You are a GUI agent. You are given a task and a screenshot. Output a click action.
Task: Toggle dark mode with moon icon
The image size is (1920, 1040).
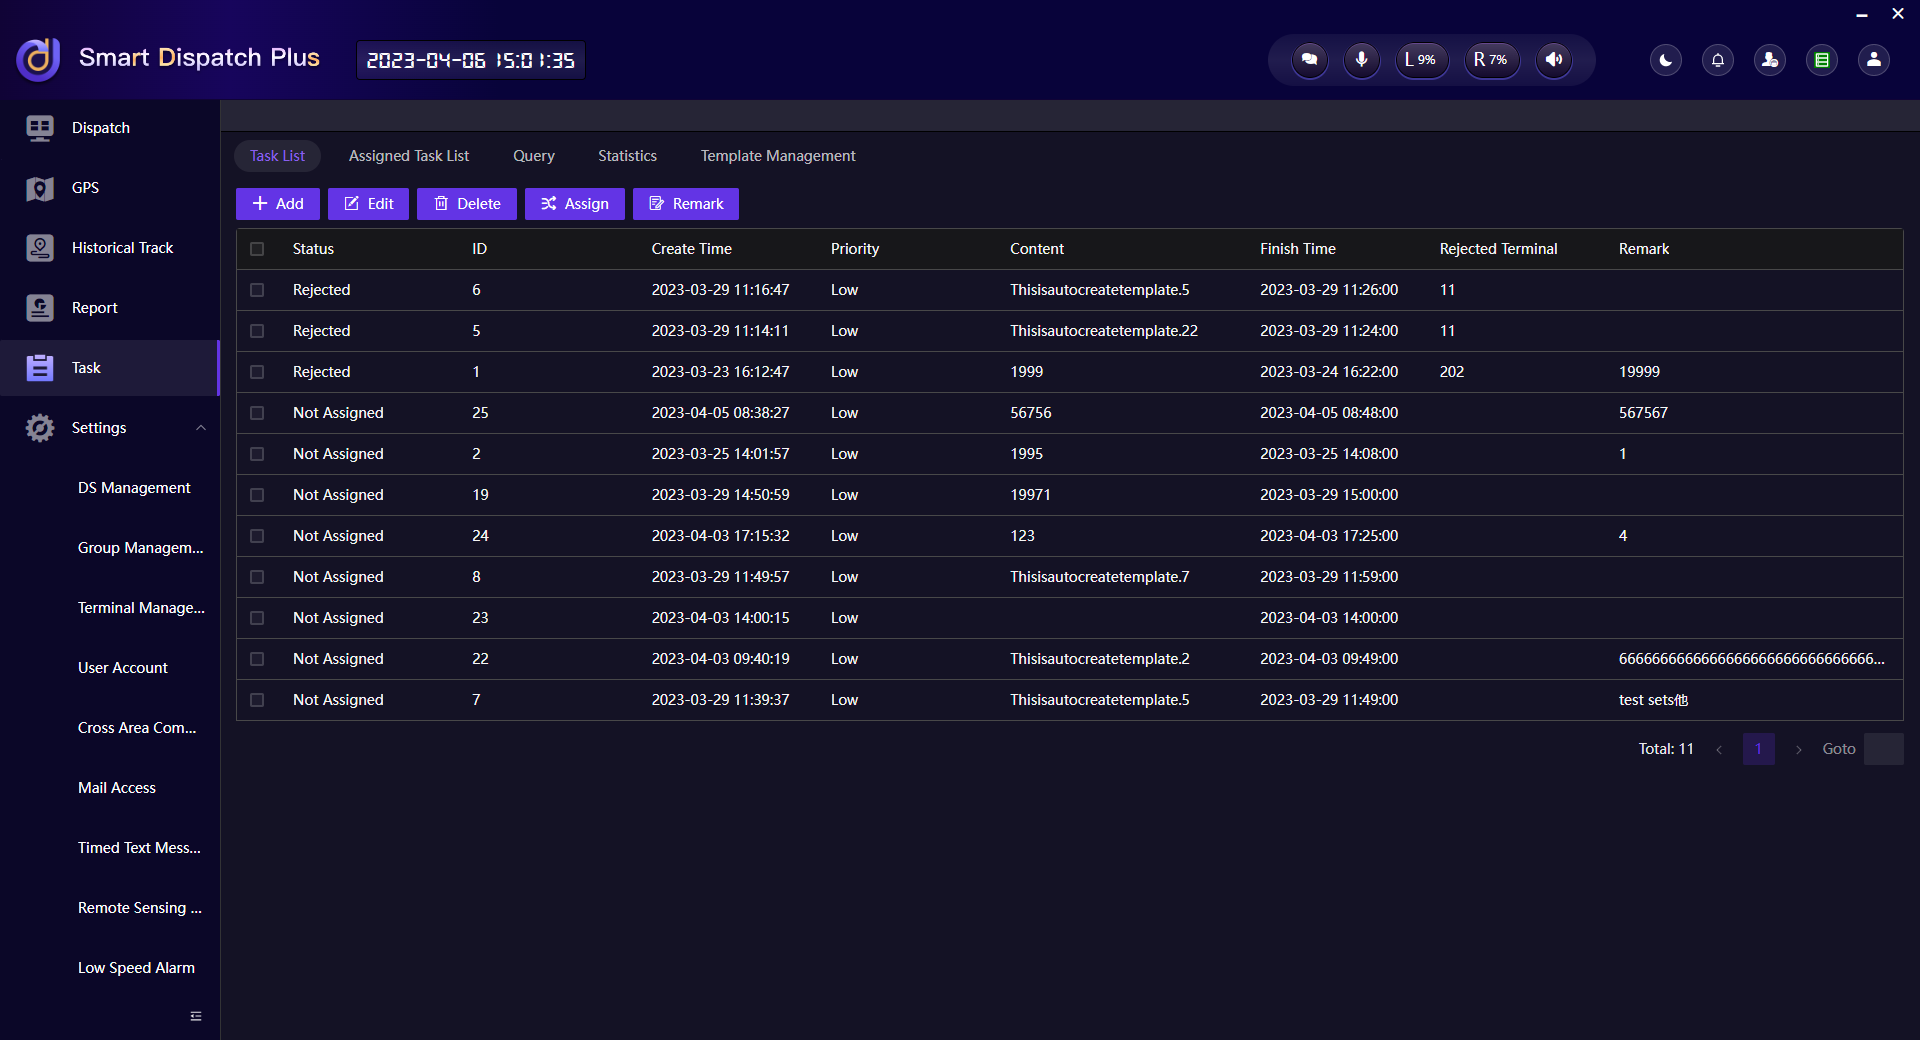(1665, 60)
